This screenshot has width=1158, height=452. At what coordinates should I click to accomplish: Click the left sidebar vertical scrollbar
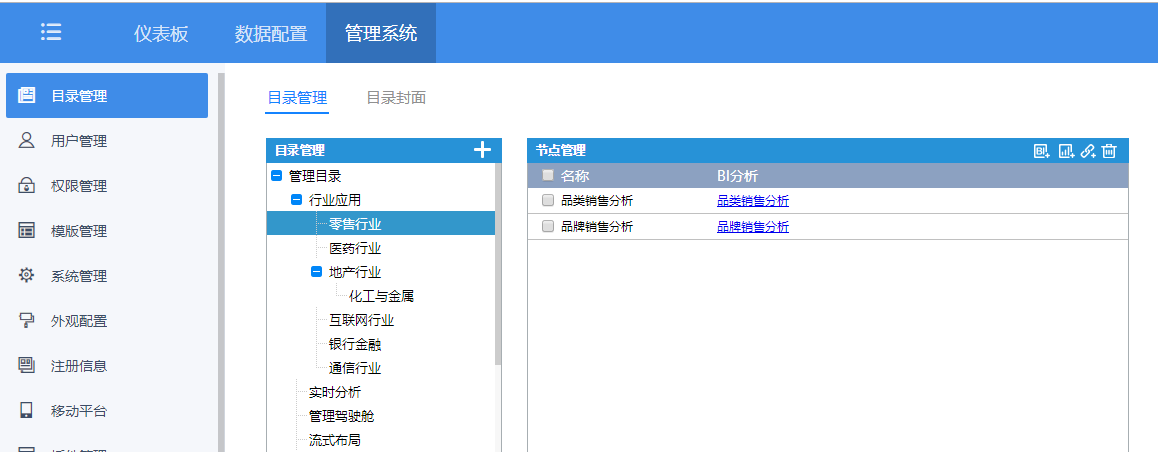(221, 262)
